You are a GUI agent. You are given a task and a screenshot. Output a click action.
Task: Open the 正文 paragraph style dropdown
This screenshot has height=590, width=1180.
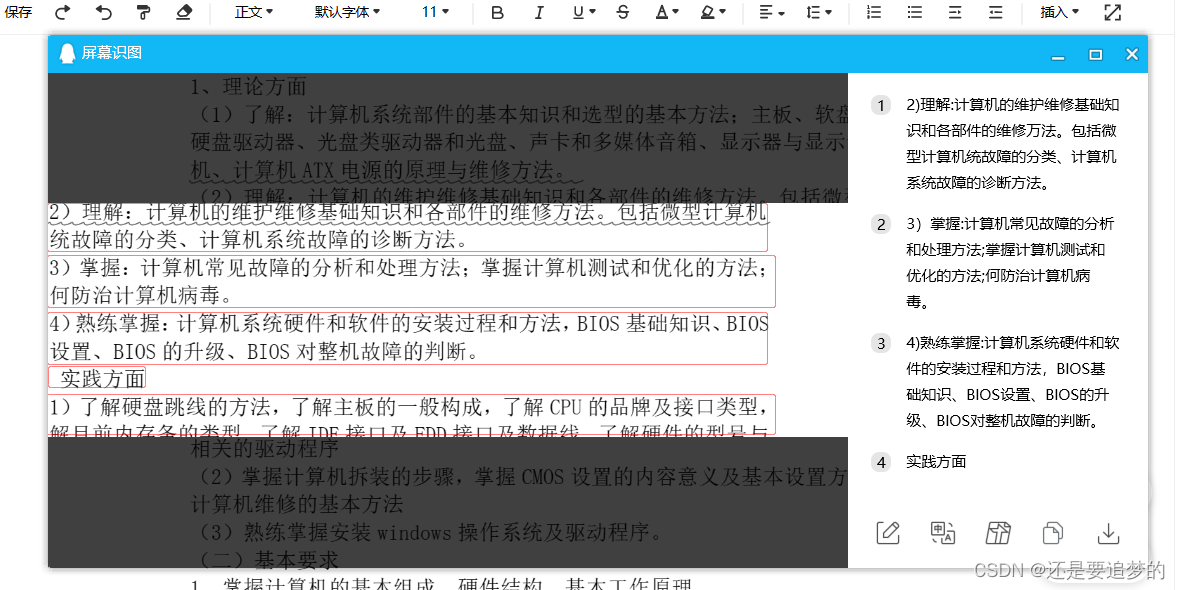coord(254,12)
